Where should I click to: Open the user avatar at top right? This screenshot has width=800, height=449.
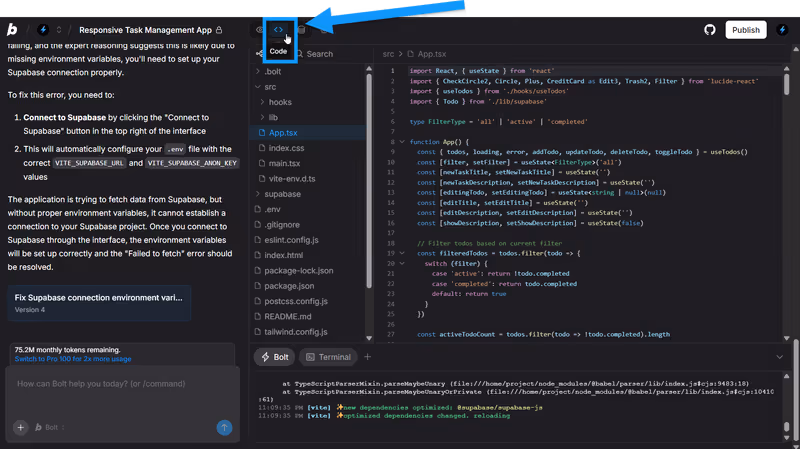(782, 30)
